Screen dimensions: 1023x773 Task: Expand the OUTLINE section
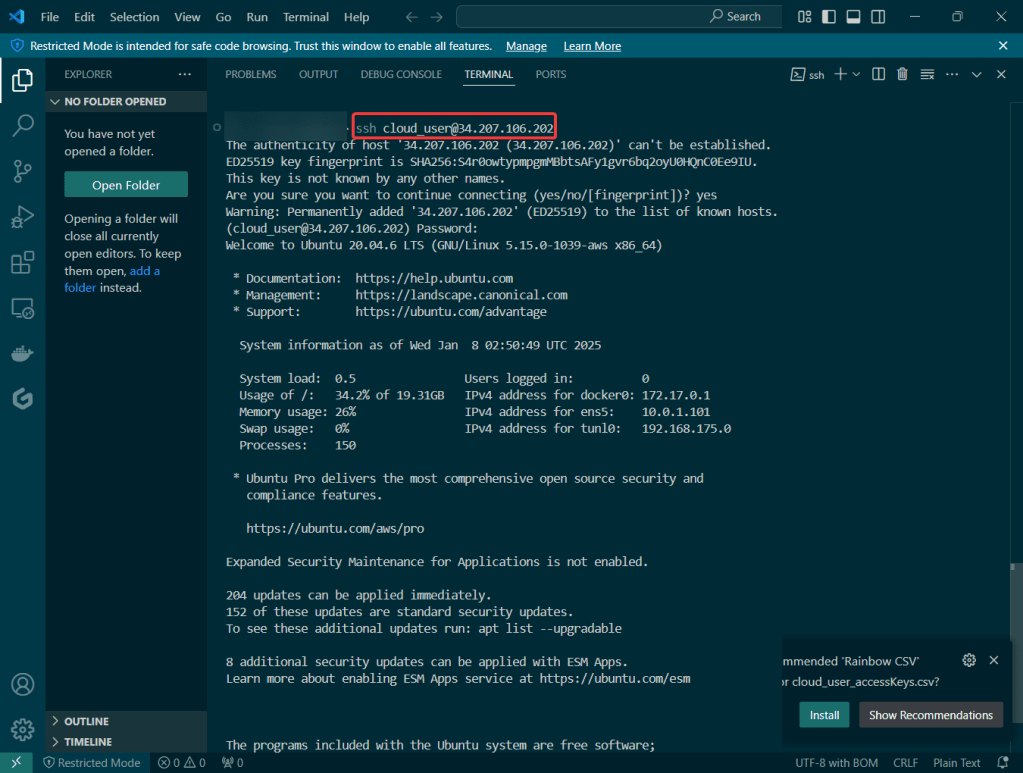pos(86,721)
